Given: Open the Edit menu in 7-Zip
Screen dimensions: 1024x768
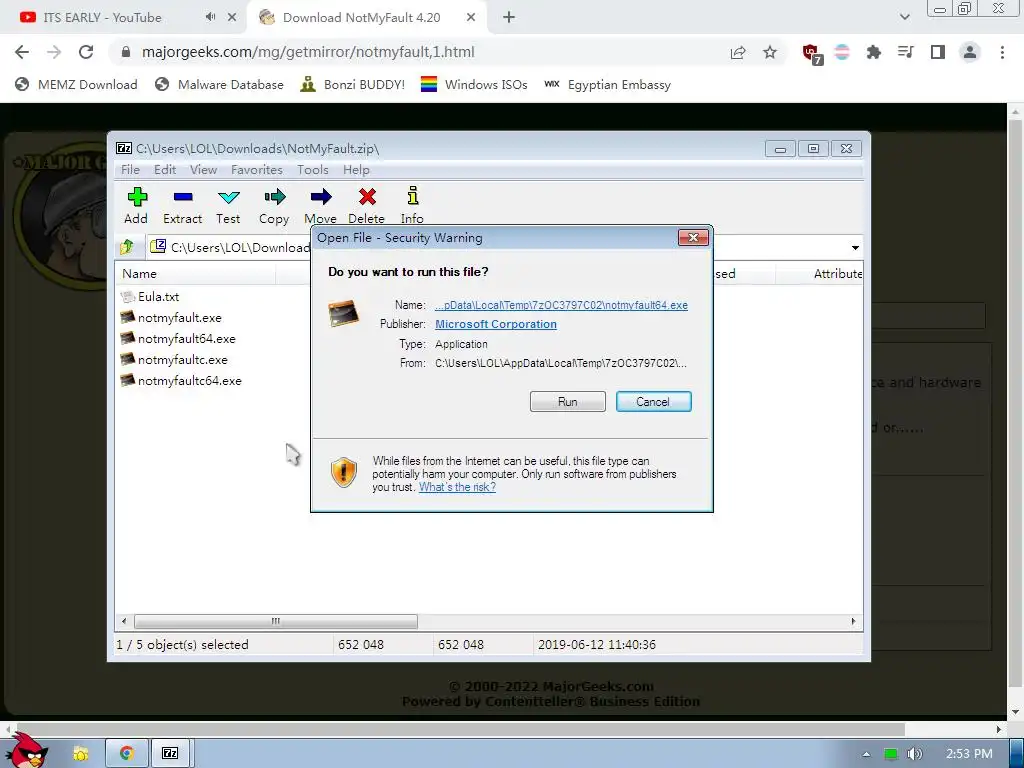Looking at the screenshot, I should (165, 170).
